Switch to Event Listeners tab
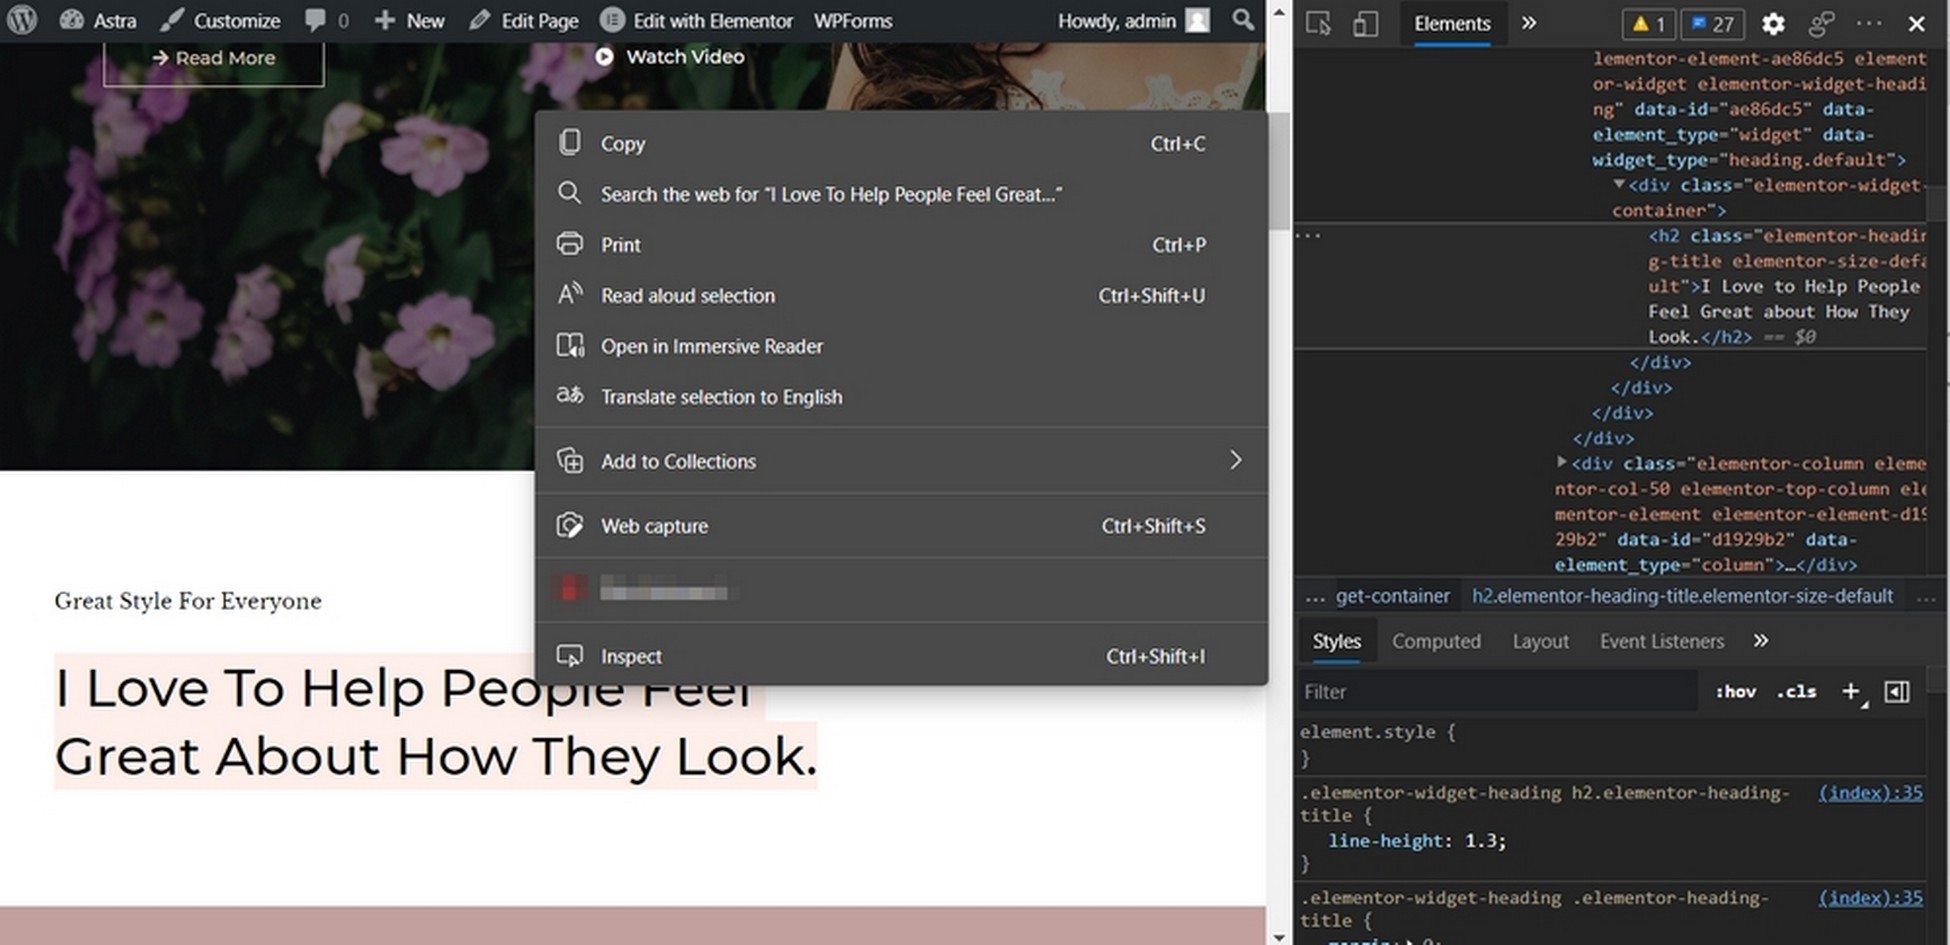 1661,641
